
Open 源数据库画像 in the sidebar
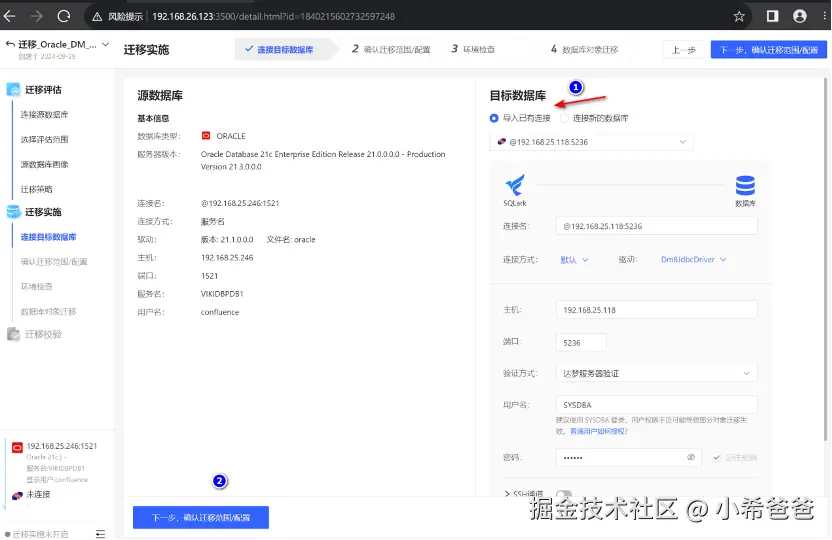(44, 164)
